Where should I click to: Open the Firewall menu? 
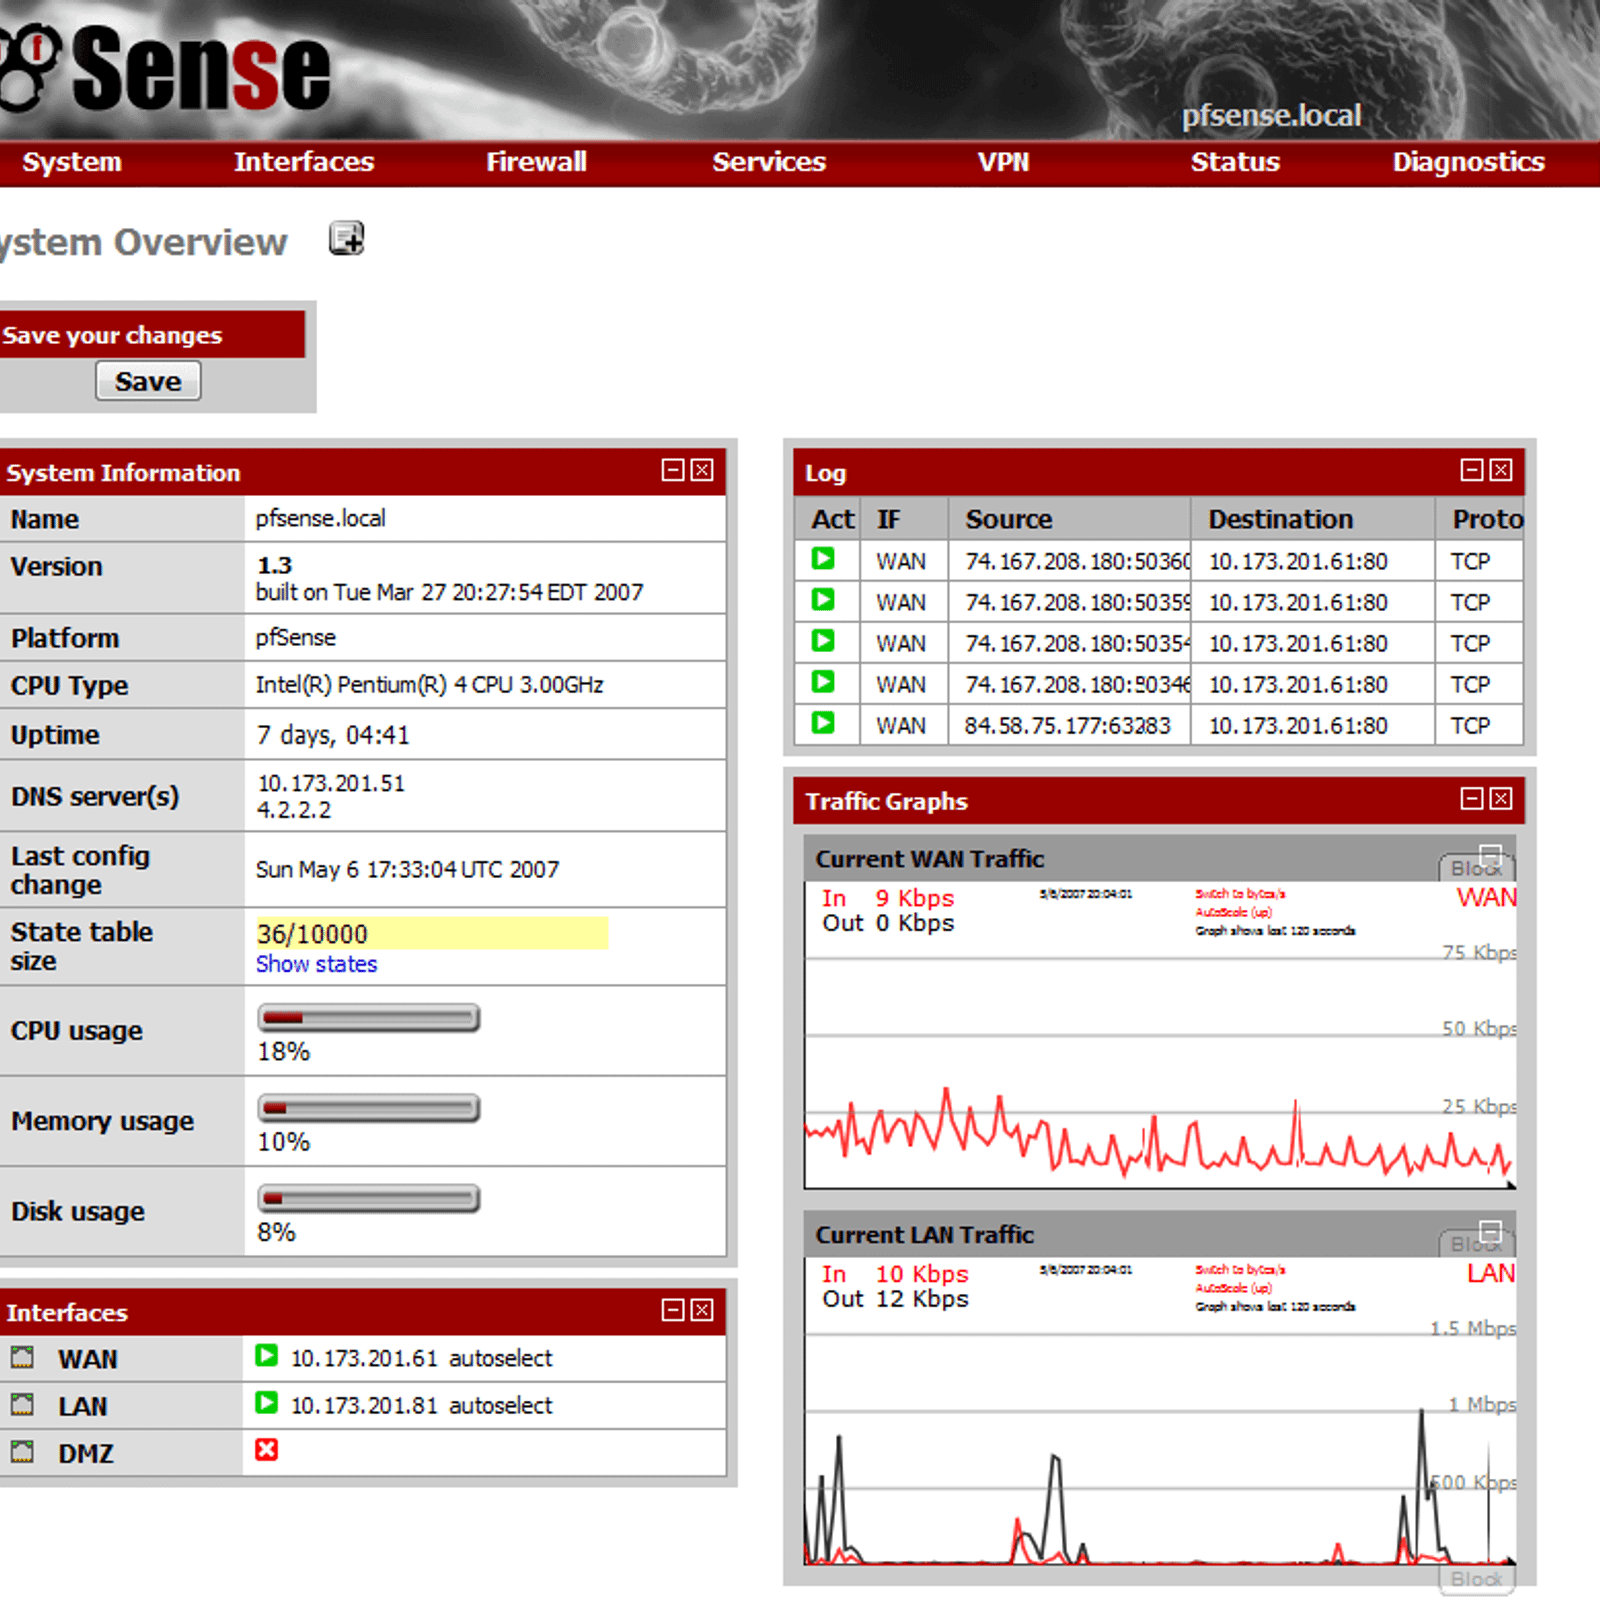[x=536, y=162]
